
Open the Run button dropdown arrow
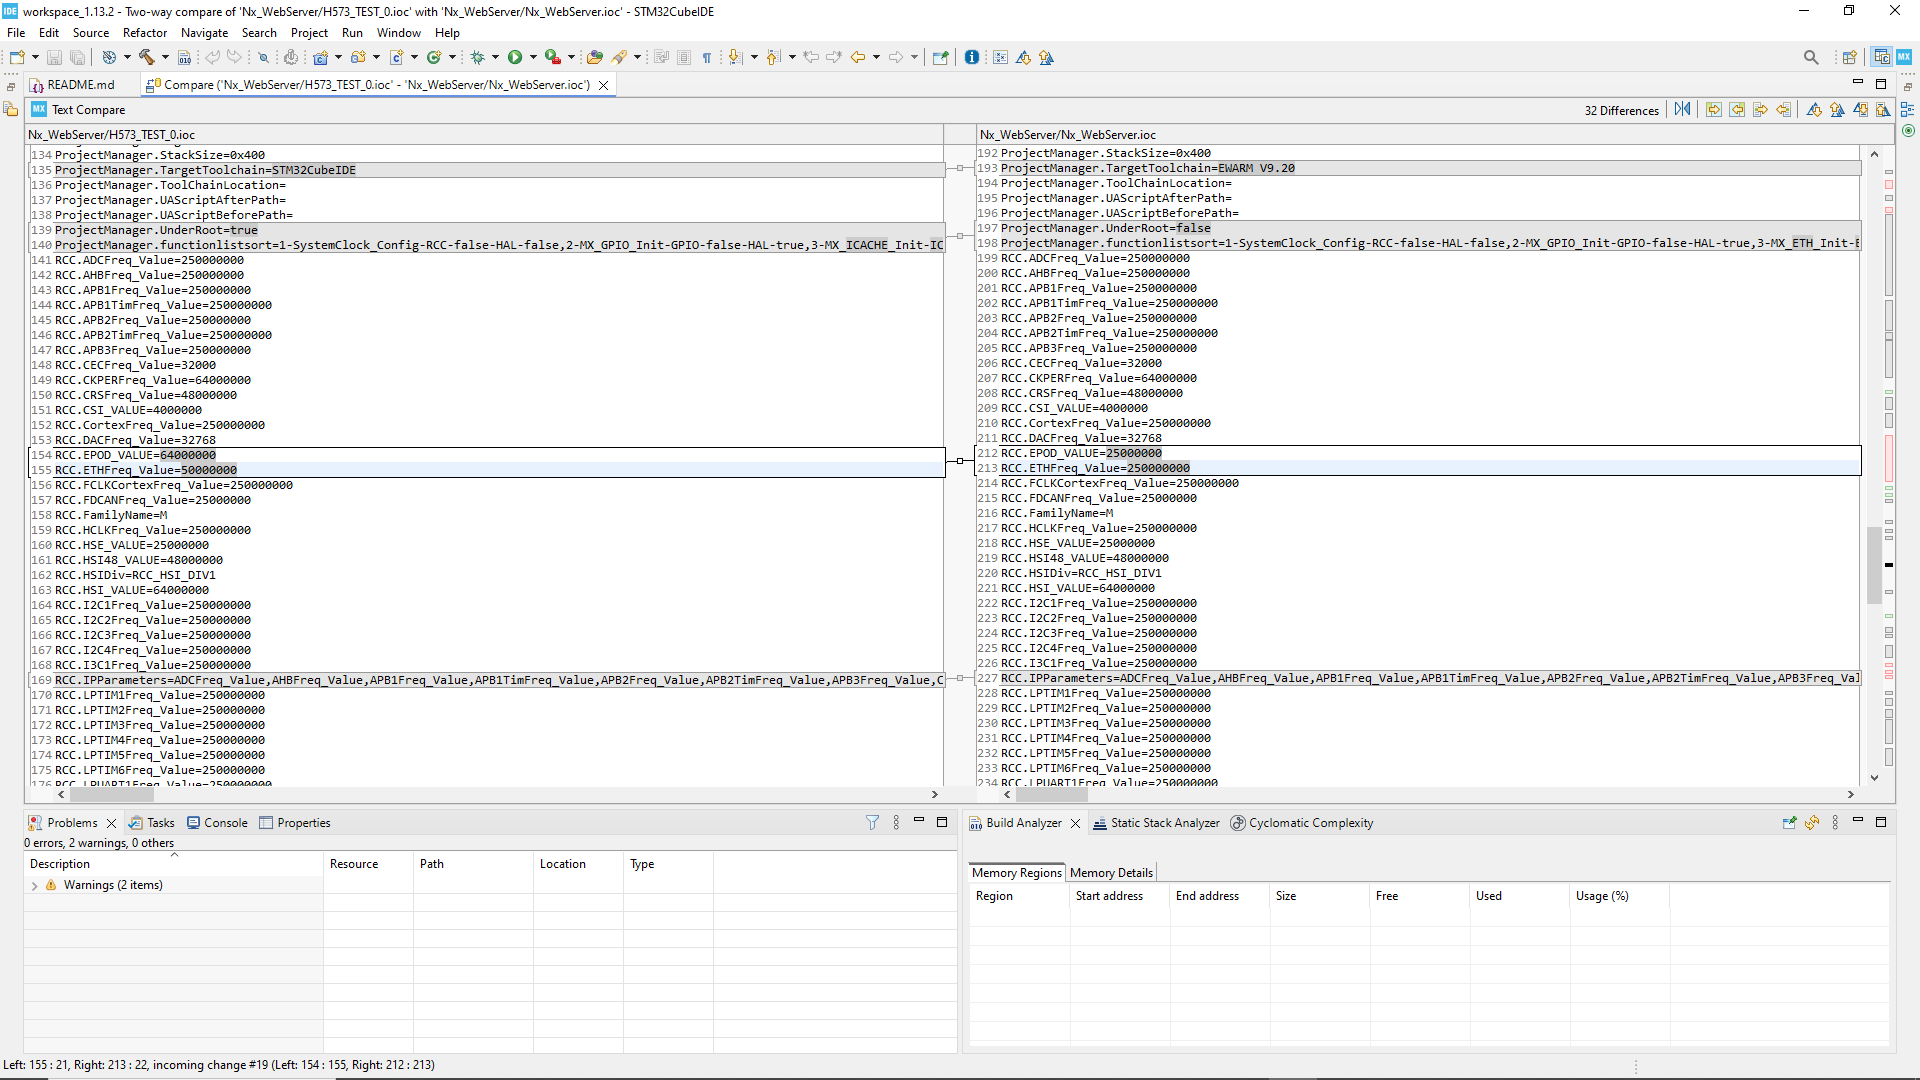533,57
